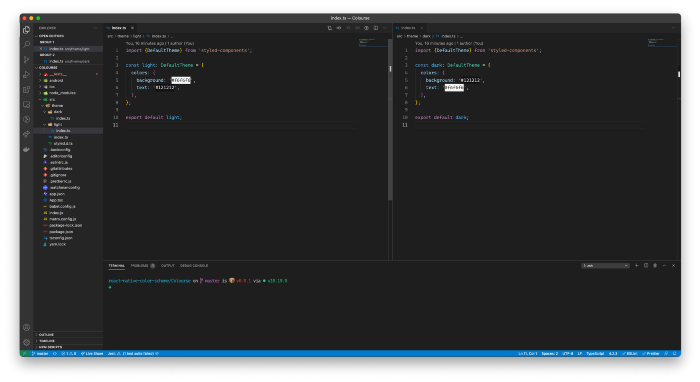The height and width of the screenshot is (382, 700).
Task: Click the new terminal plus icon
Action: (x=637, y=266)
